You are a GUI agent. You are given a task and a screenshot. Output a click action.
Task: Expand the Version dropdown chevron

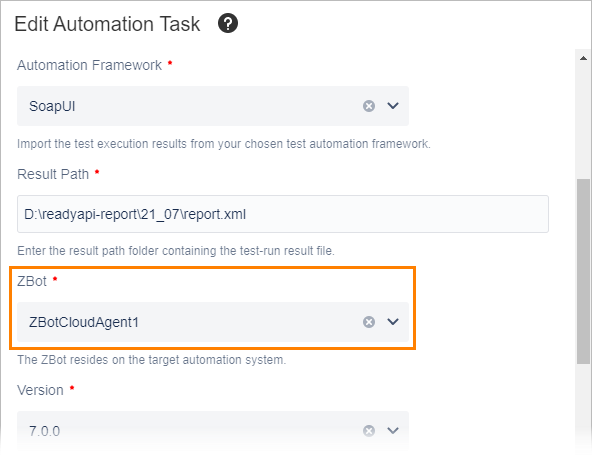pos(393,431)
